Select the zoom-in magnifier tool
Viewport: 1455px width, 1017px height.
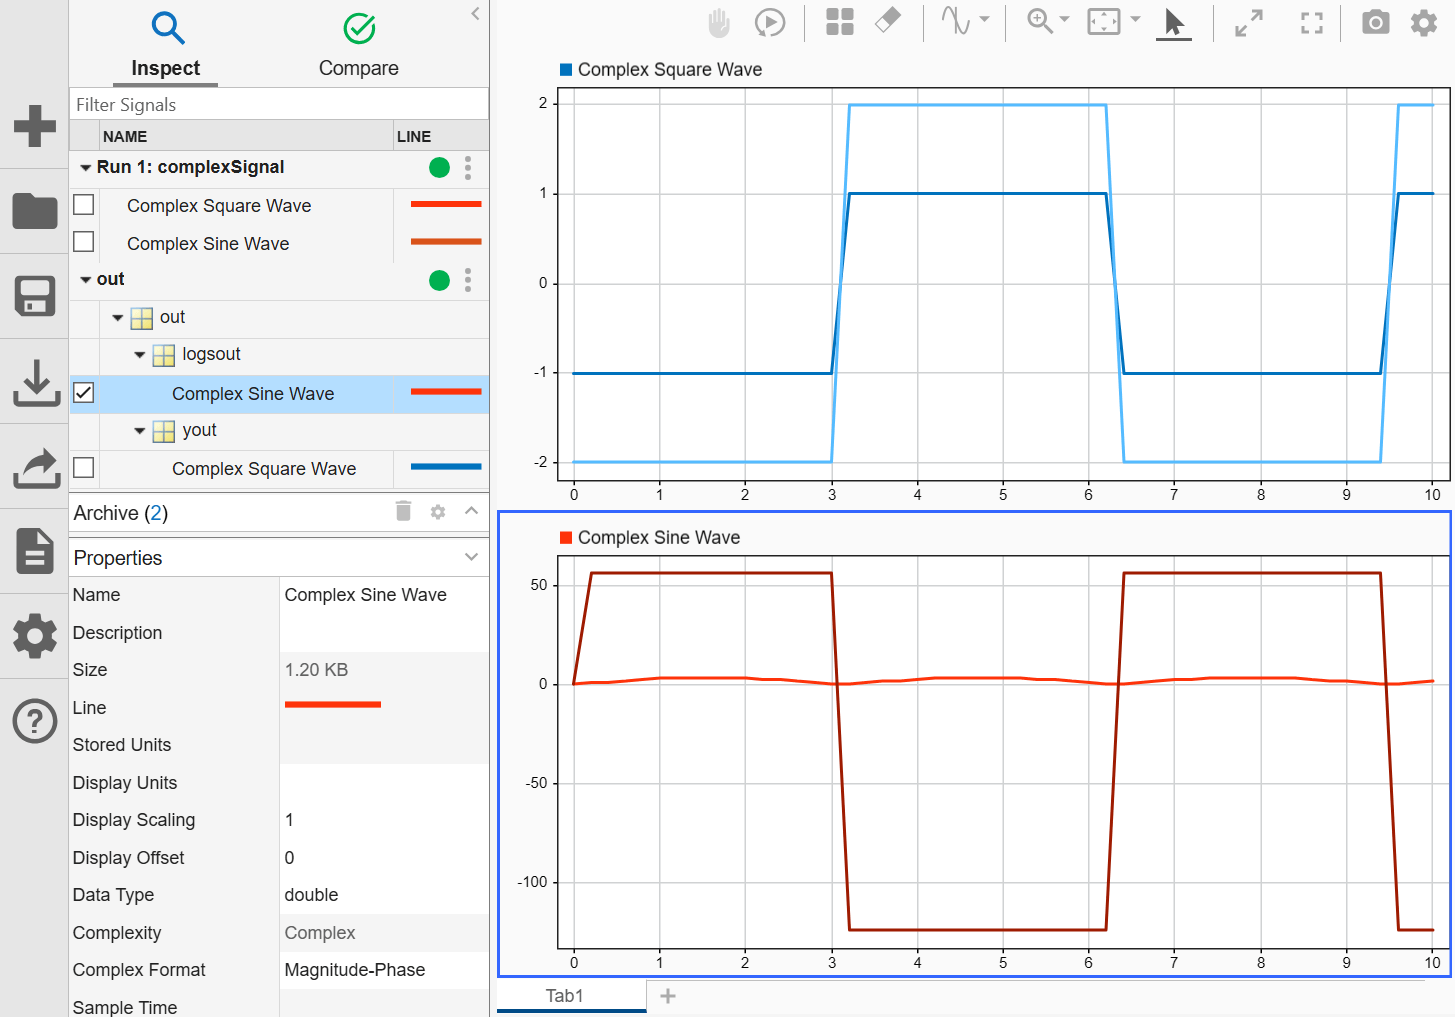point(1040,21)
